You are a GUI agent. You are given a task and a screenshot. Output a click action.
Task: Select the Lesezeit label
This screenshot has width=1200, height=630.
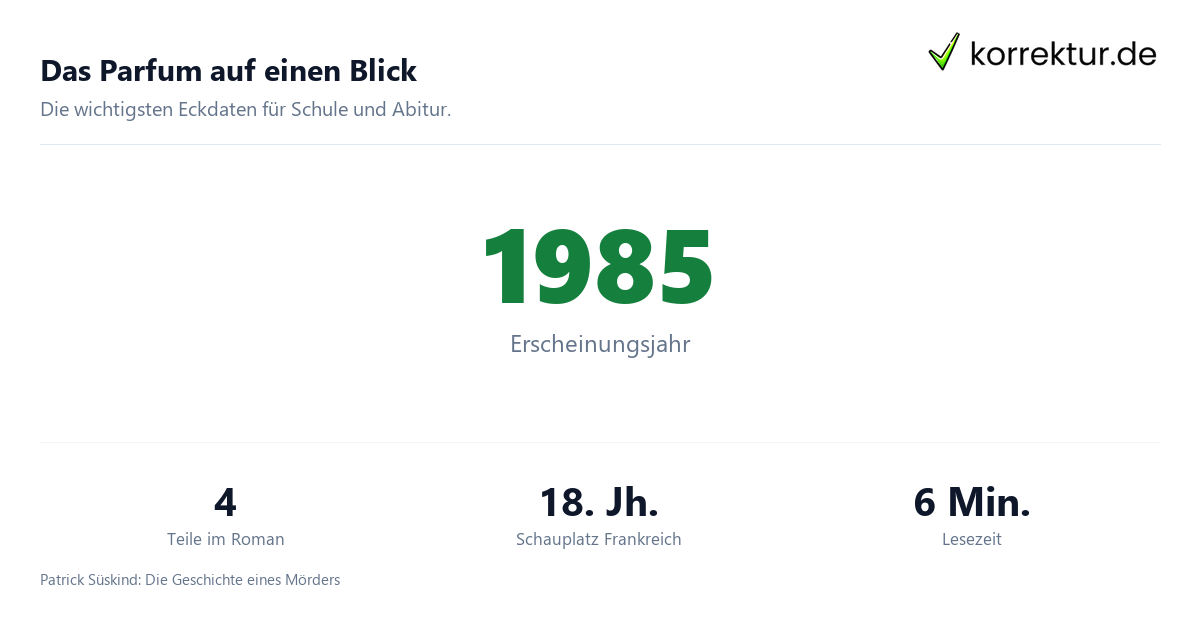pyautogui.click(x=972, y=539)
